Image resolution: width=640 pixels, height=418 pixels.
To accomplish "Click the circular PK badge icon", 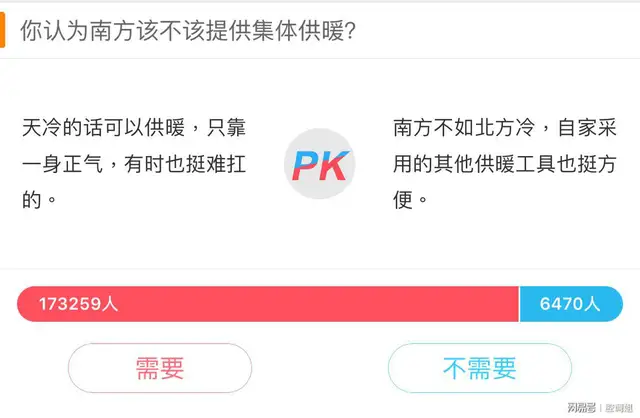I will [x=319, y=163].
